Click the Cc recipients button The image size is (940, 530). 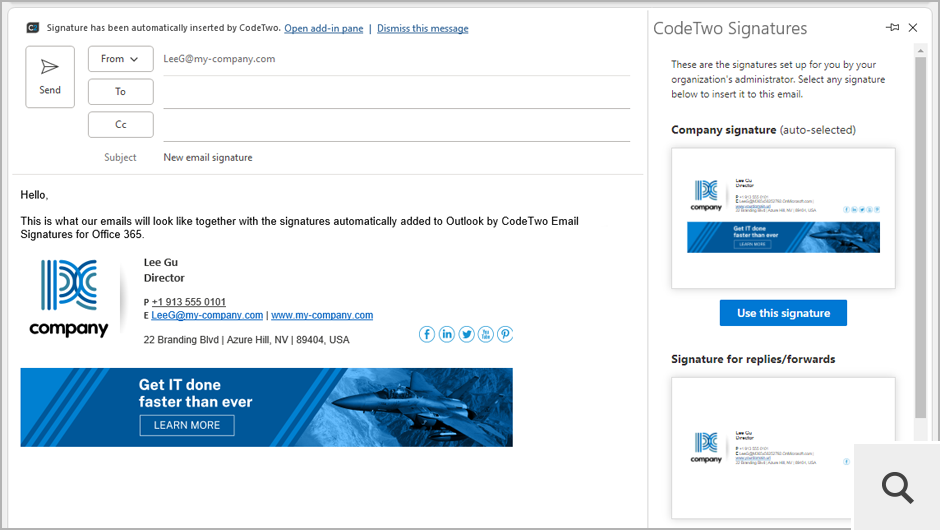120,125
